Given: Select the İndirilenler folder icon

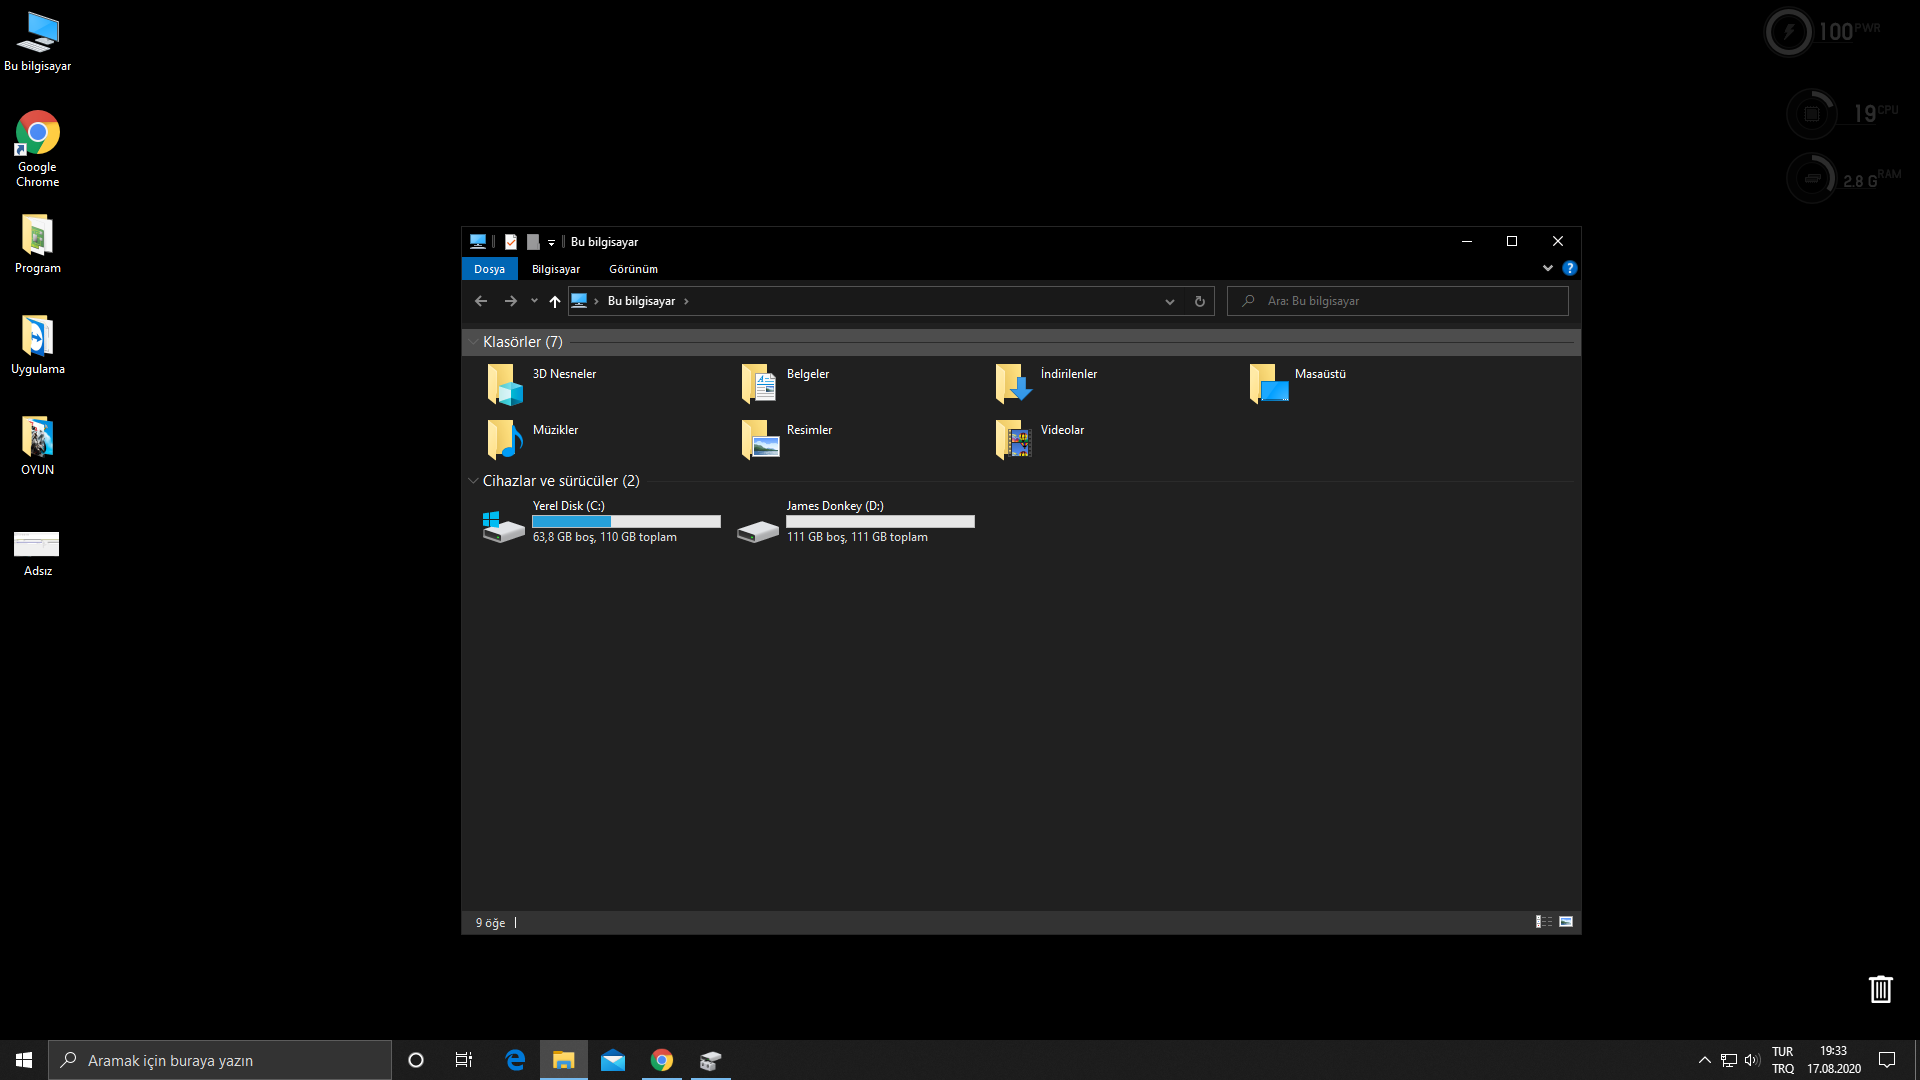Looking at the screenshot, I should [1013, 384].
